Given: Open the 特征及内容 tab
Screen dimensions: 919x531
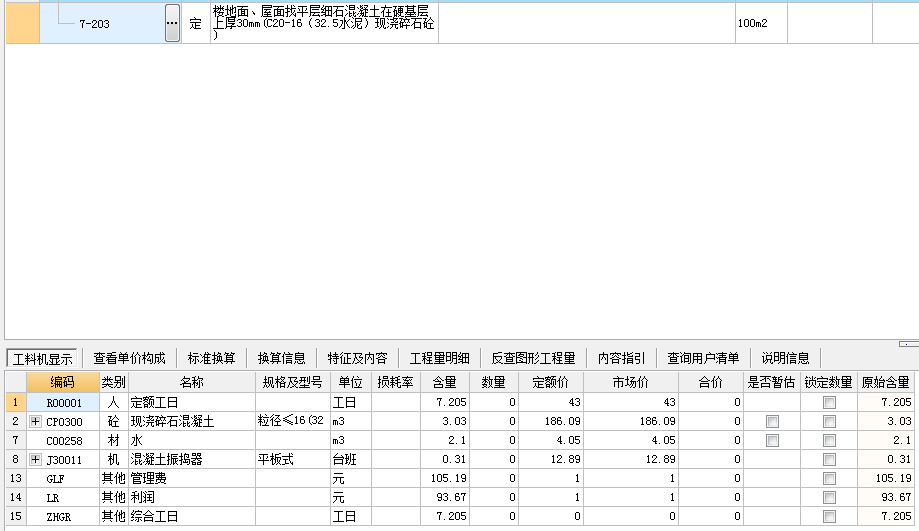Looking at the screenshot, I should coord(358,358).
